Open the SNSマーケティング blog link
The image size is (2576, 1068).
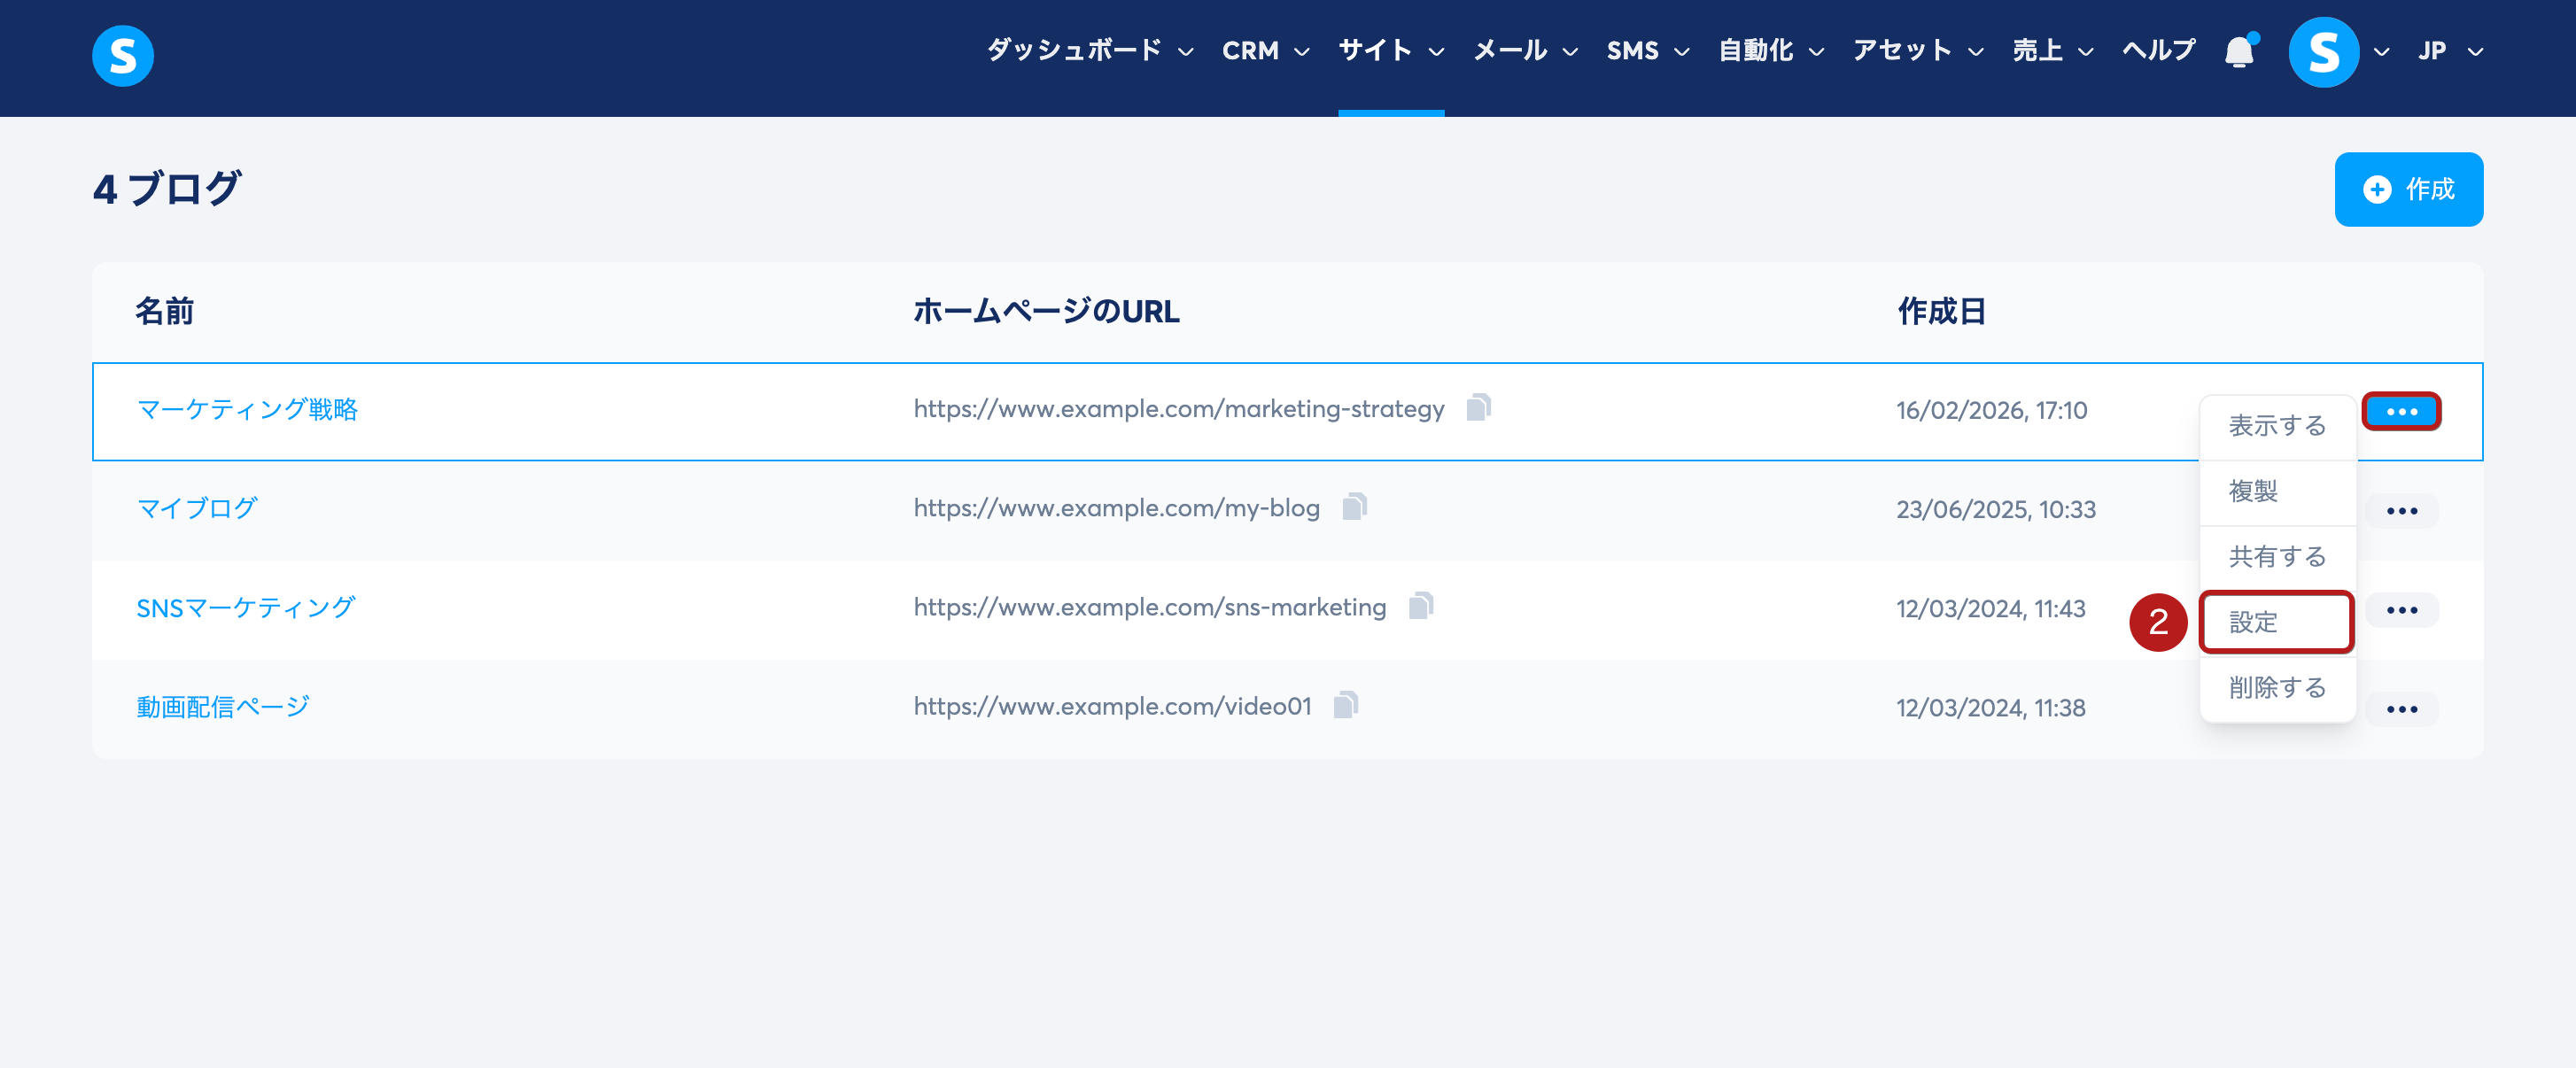point(245,607)
